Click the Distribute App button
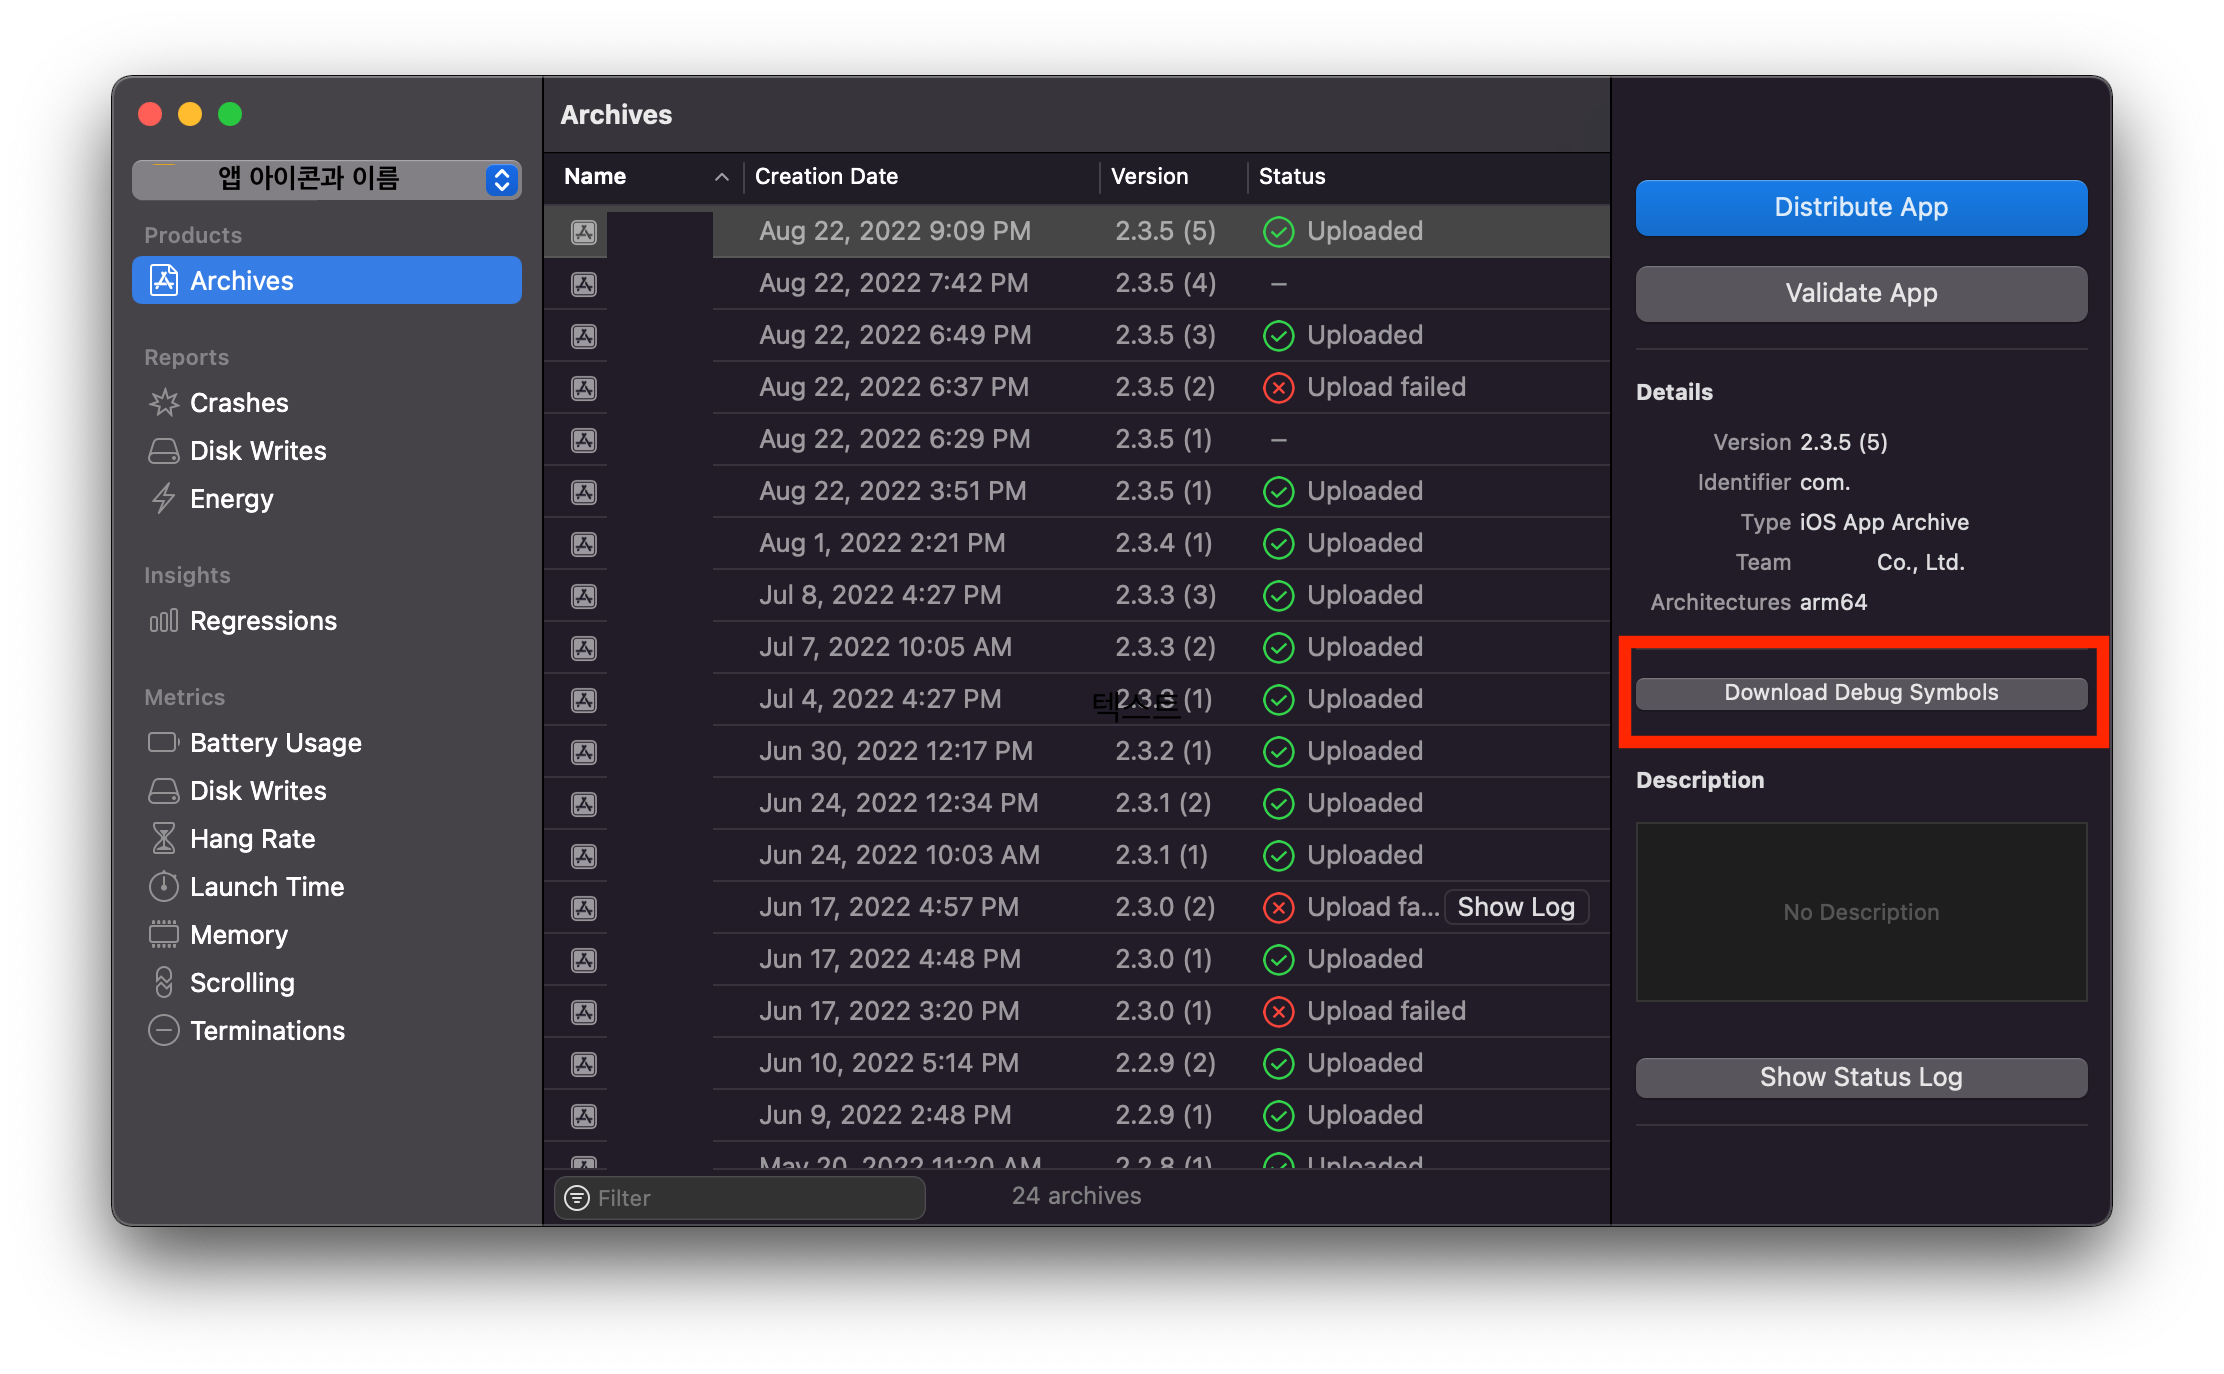 click(x=1860, y=208)
